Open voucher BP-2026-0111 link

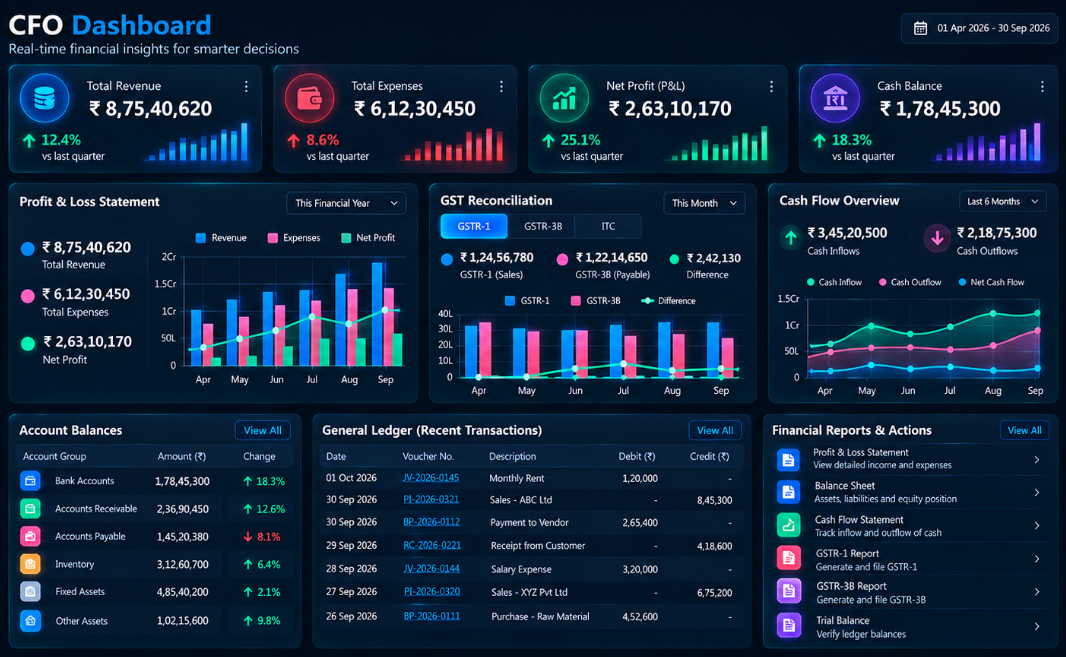tap(432, 616)
